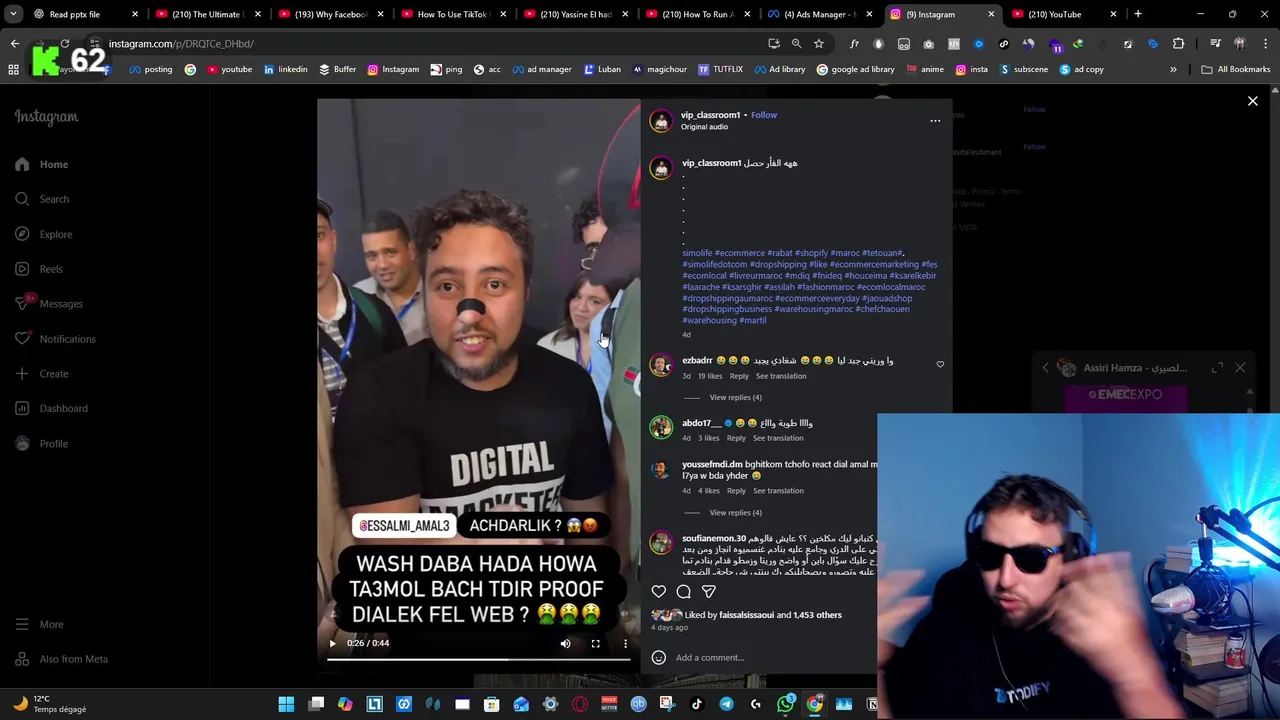Open Dashboard from the sidebar
Viewport: 1280px width, 720px height.
pyautogui.click(x=51, y=408)
